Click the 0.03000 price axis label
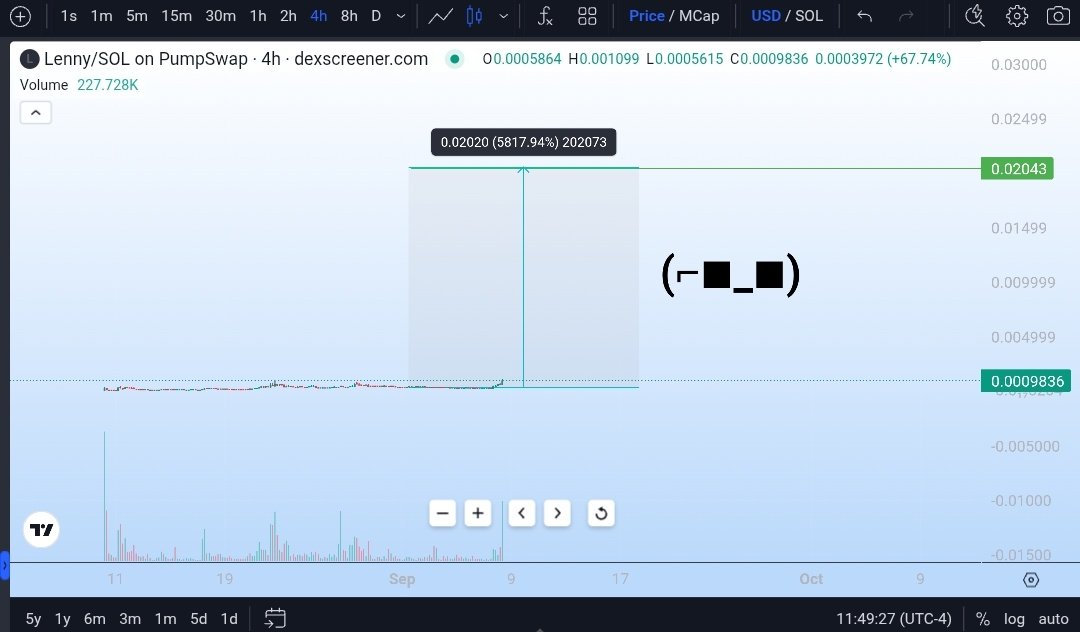1080x632 pixels. tap(1019, 65)
